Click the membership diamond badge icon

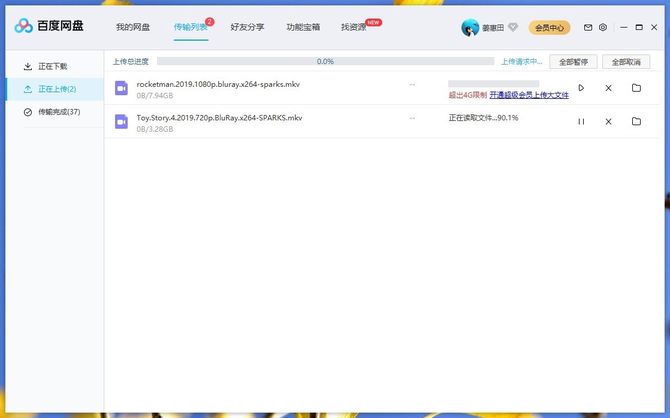(x=513, y=27)
